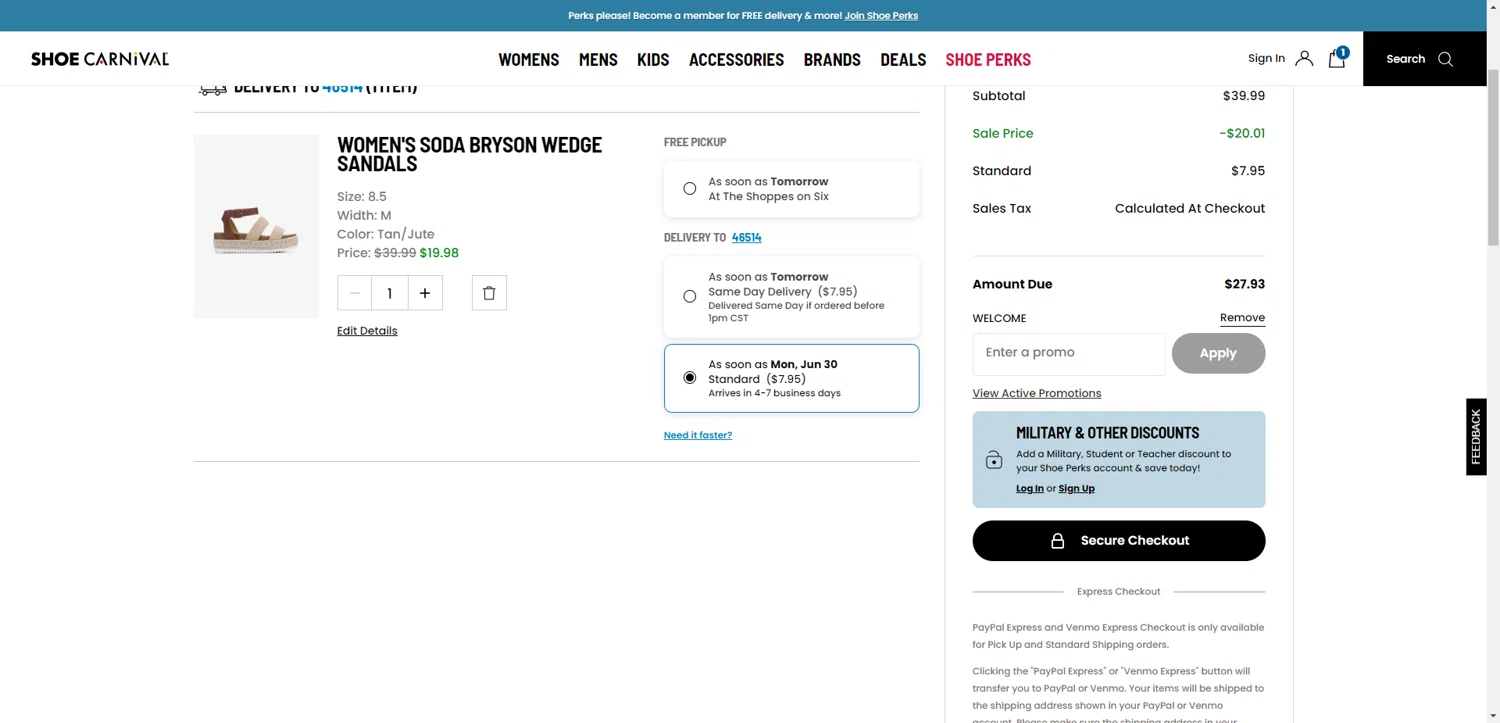This screenshot has width=1500, height=723.
Task: Click the lock icon on Secure Checkout
Action: [x=1057, y=541]
